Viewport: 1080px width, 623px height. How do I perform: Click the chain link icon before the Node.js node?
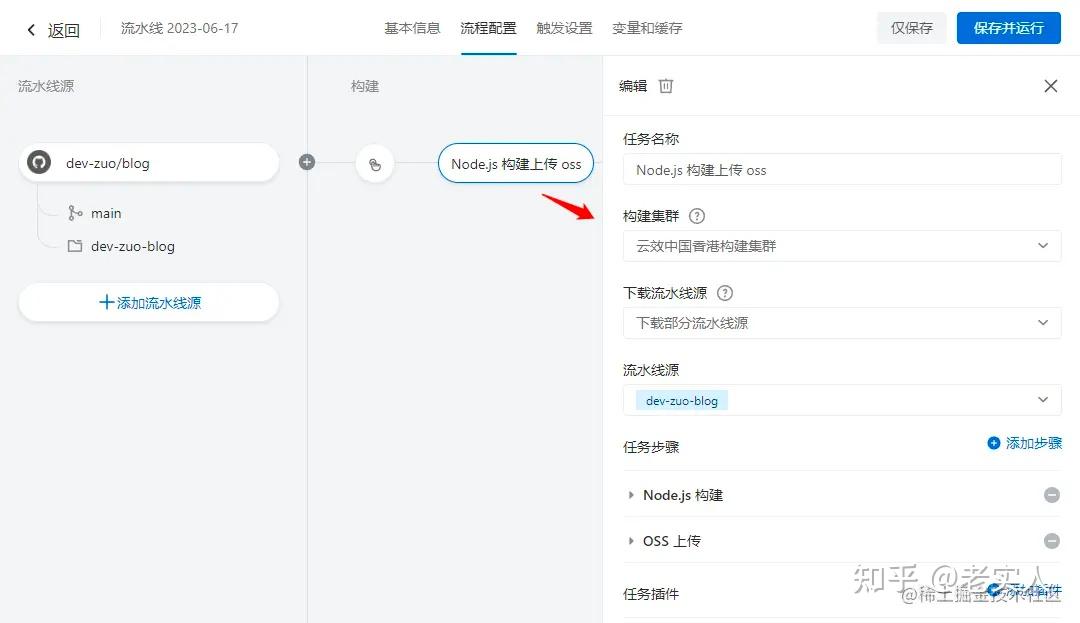pyautogui.click(x=375, y=163)
